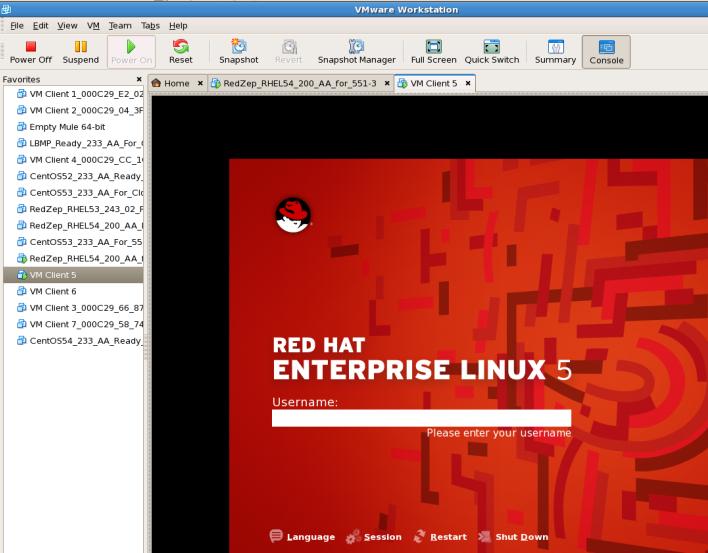The image size is (708, 553).
Task: Open the Language option on login screen
Action: [x=303, y=537]
